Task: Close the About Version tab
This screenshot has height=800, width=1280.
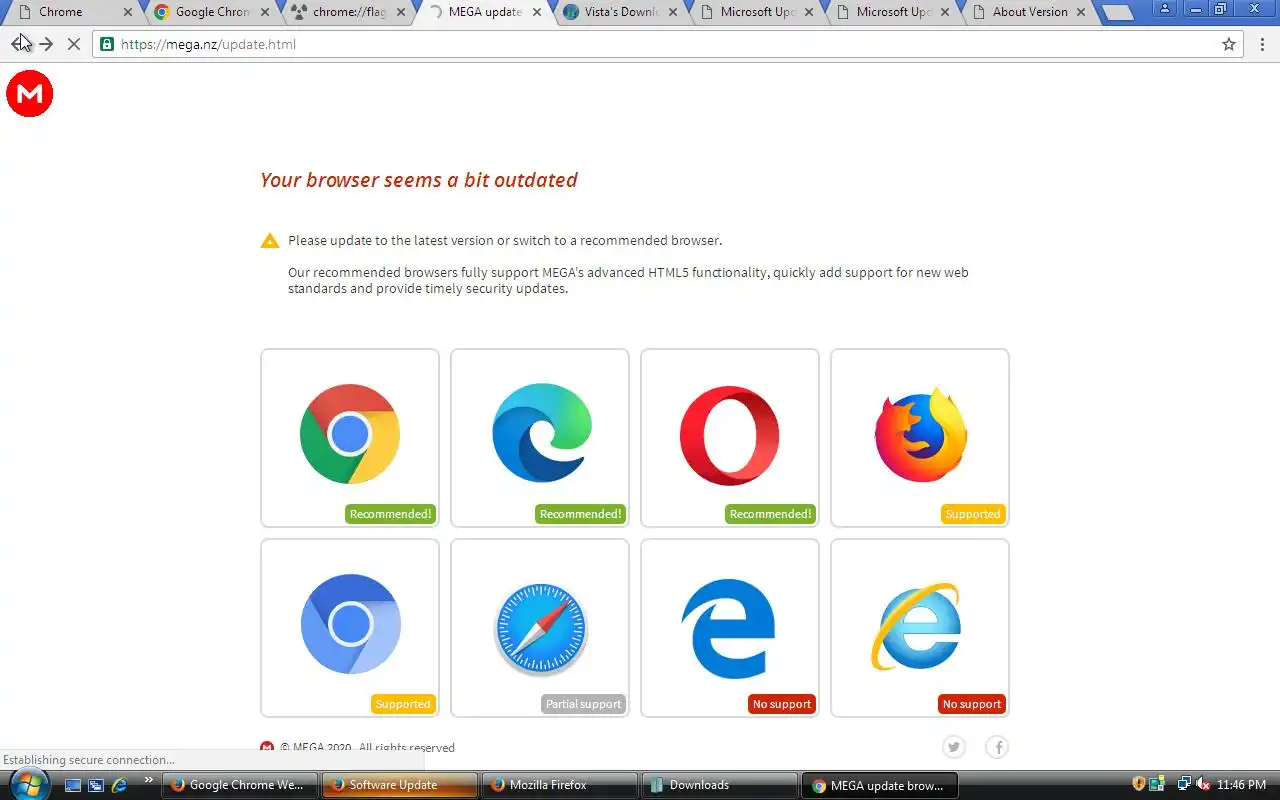Action: pos(1080,12)
